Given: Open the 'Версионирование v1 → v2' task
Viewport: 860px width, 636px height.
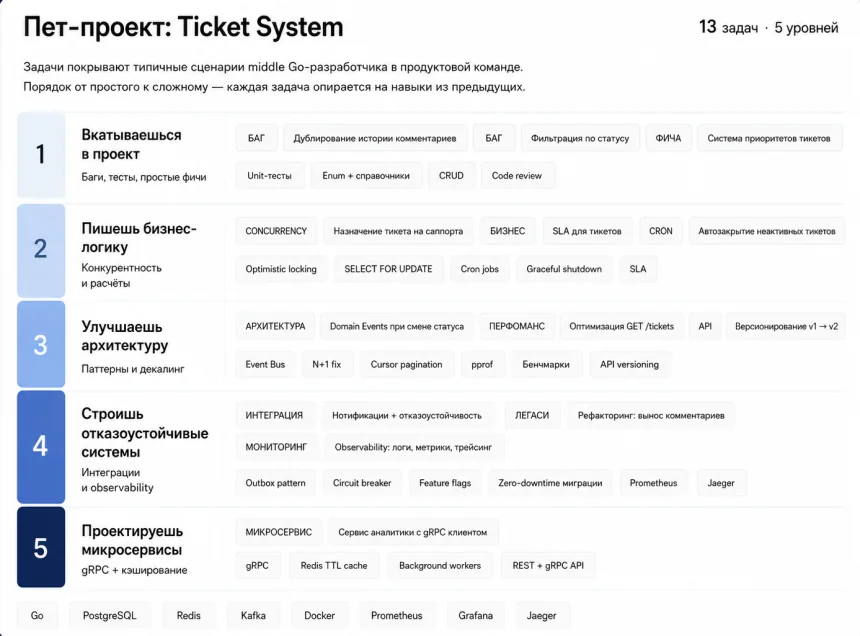Looking at the screenshot, I should 787,327.
